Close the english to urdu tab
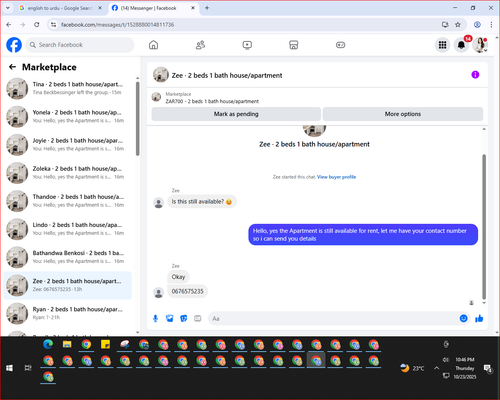500x400 pixels. coord(100,8)
